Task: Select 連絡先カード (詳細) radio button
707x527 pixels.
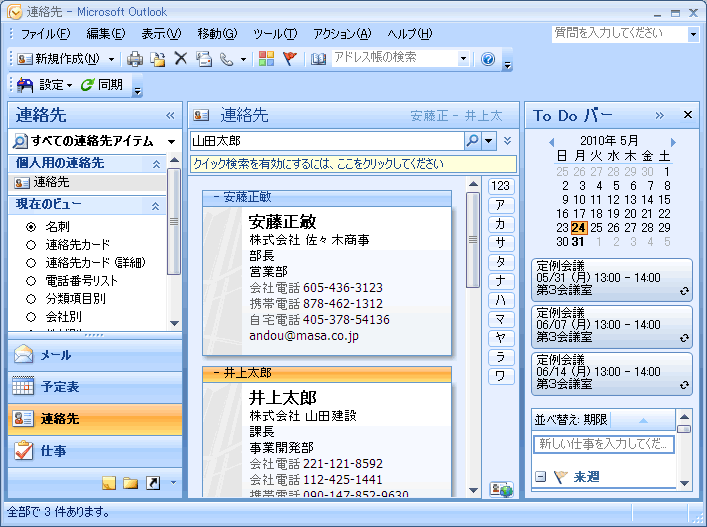Action: pyautogui.click(x=31, y=263)
